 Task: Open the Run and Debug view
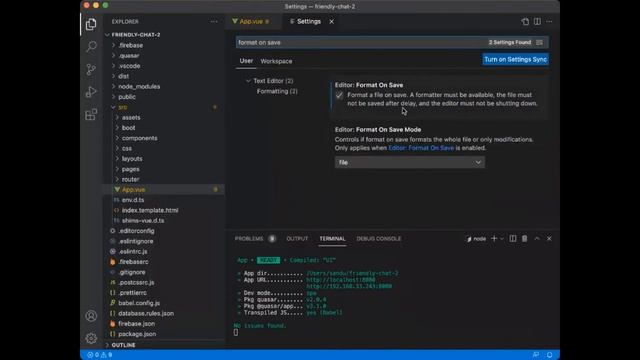91,92
